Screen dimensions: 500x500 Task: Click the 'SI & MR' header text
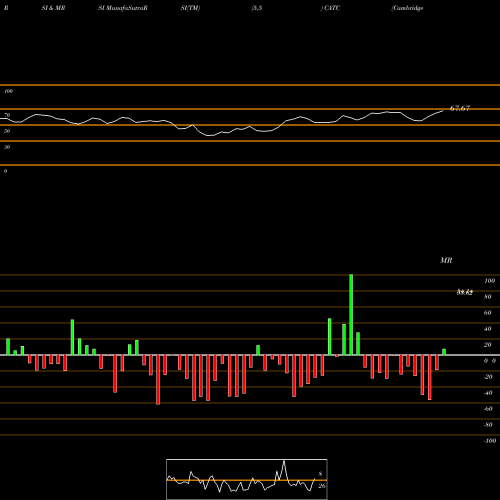click(53, 8)
